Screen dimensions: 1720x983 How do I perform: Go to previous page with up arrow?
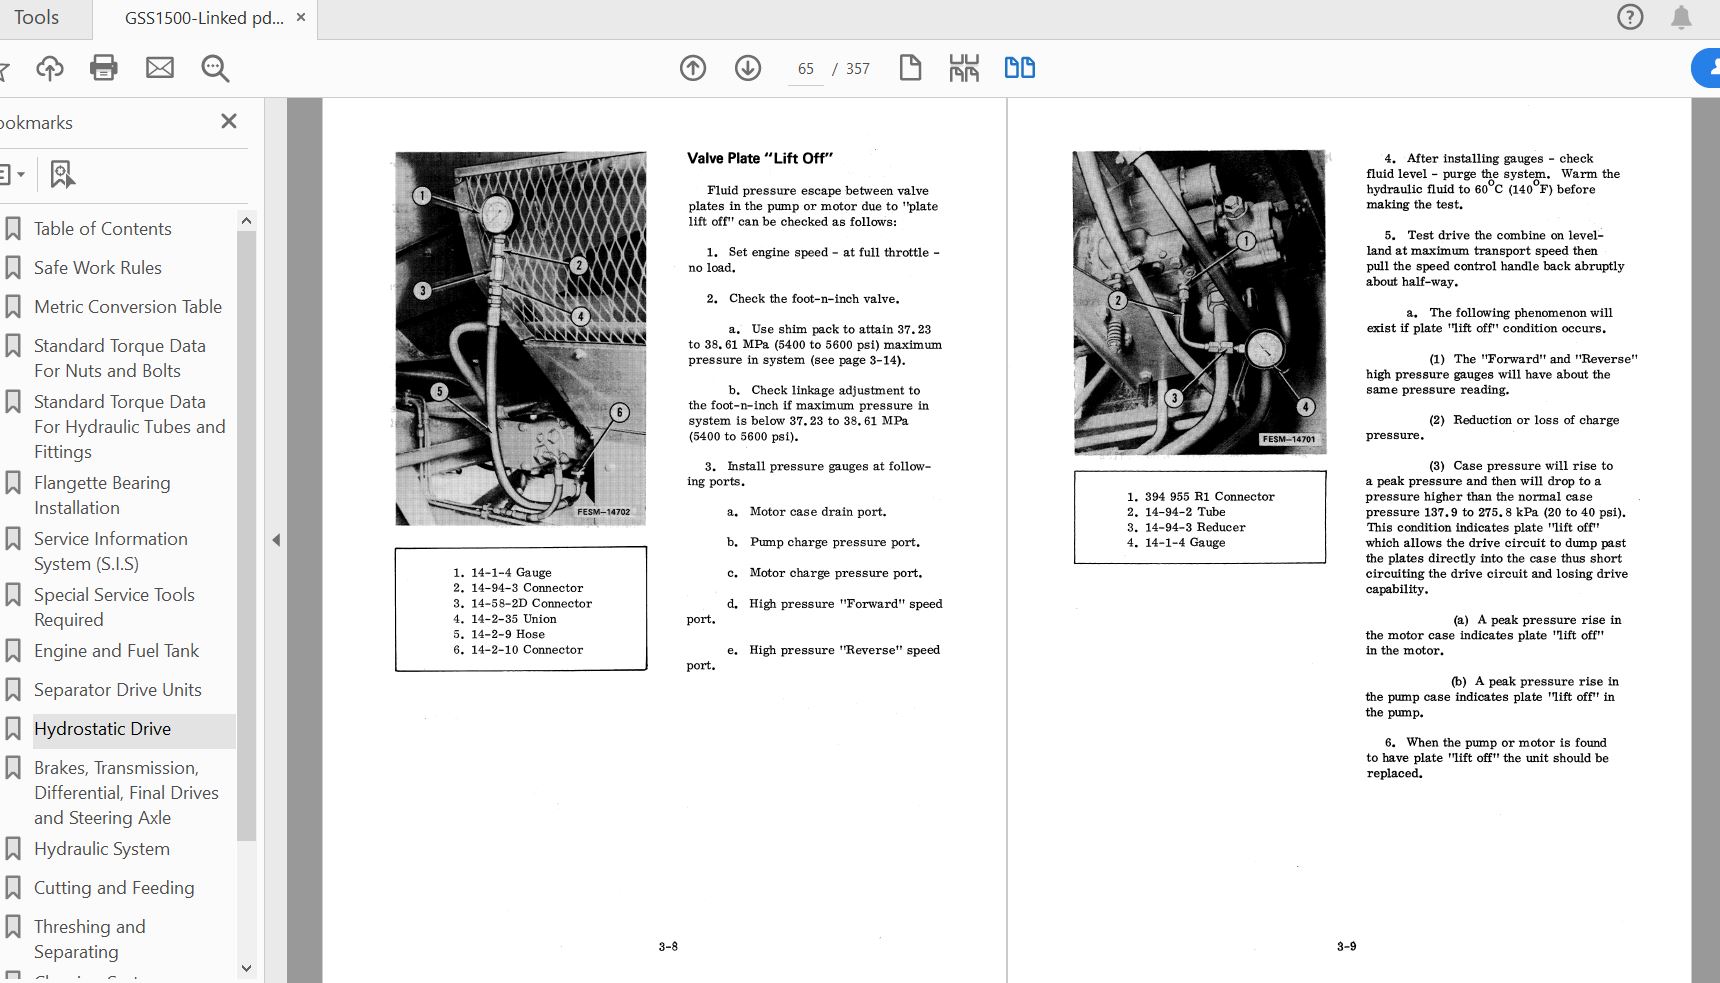693,68
